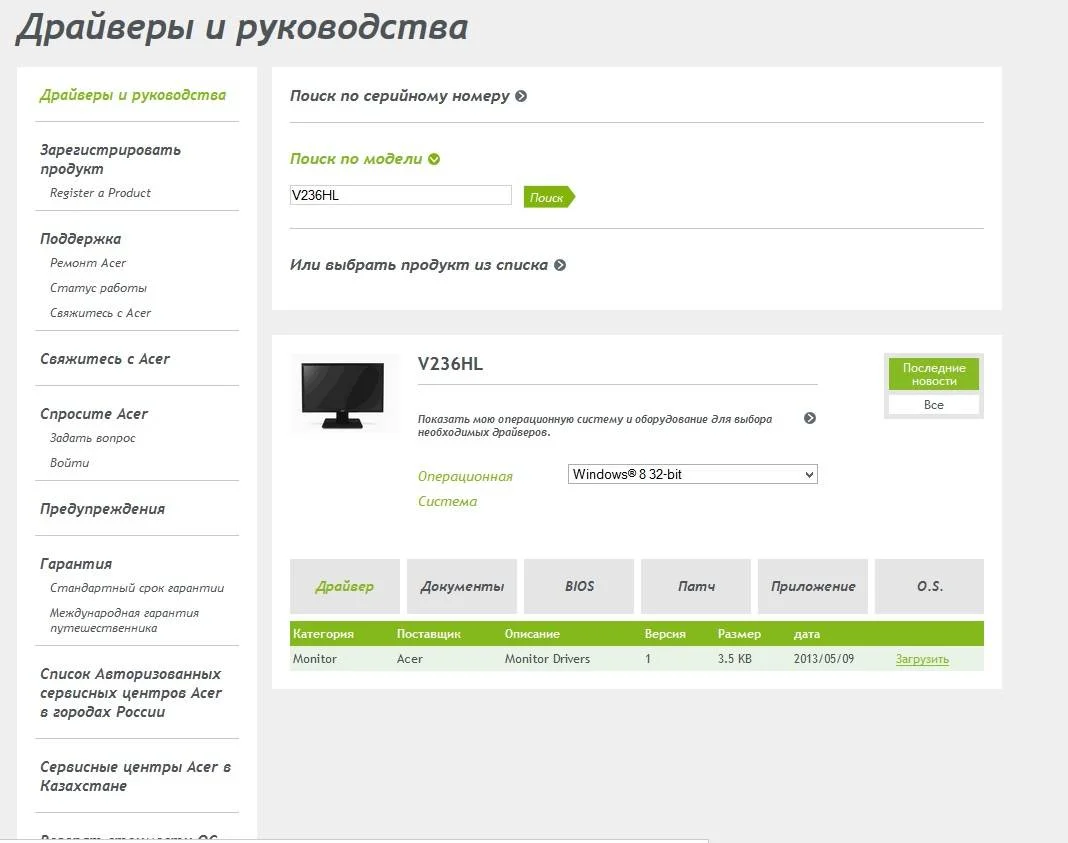
Task: Click the '2013/05/09' date cell
Action: pos(824,659)
